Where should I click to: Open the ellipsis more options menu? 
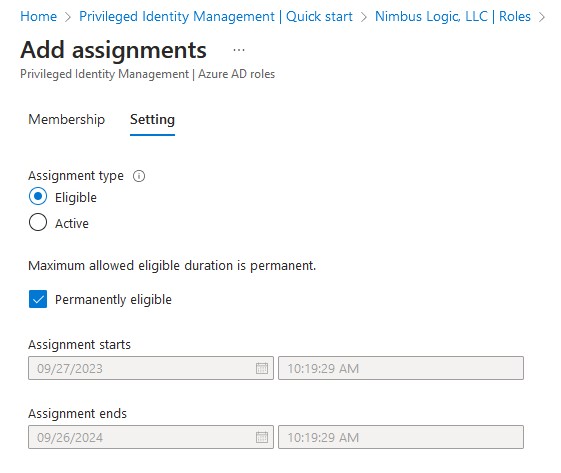[239, 50]
